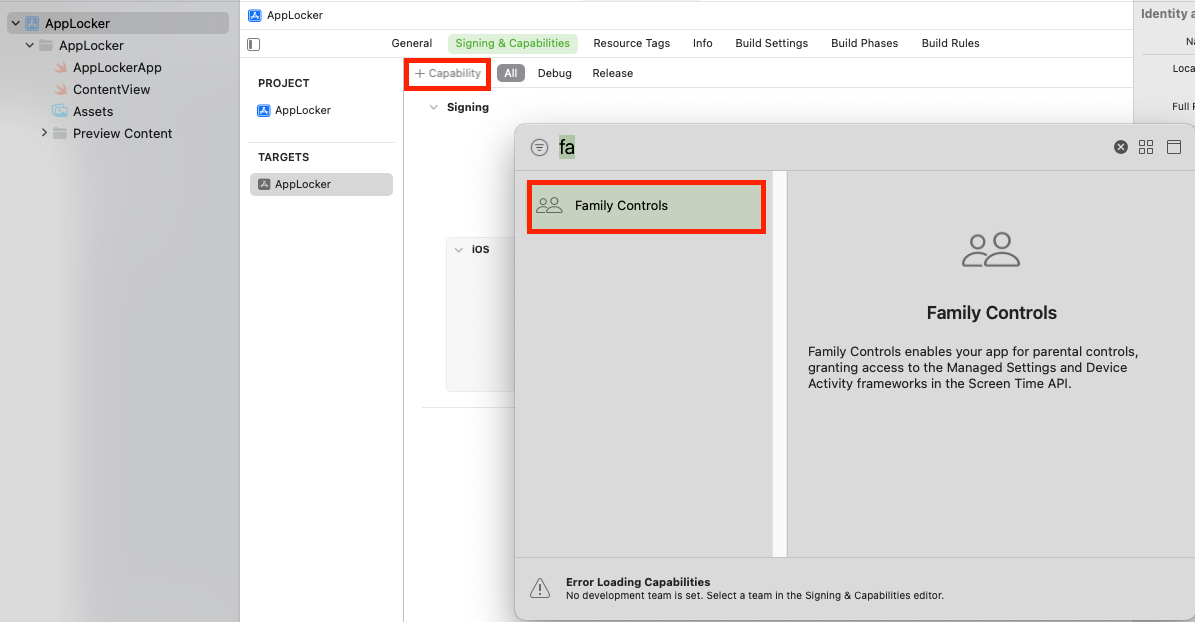Click the capability list scrollbar
This screenshot has width=1195, height=622.
(x=780, y=364)
